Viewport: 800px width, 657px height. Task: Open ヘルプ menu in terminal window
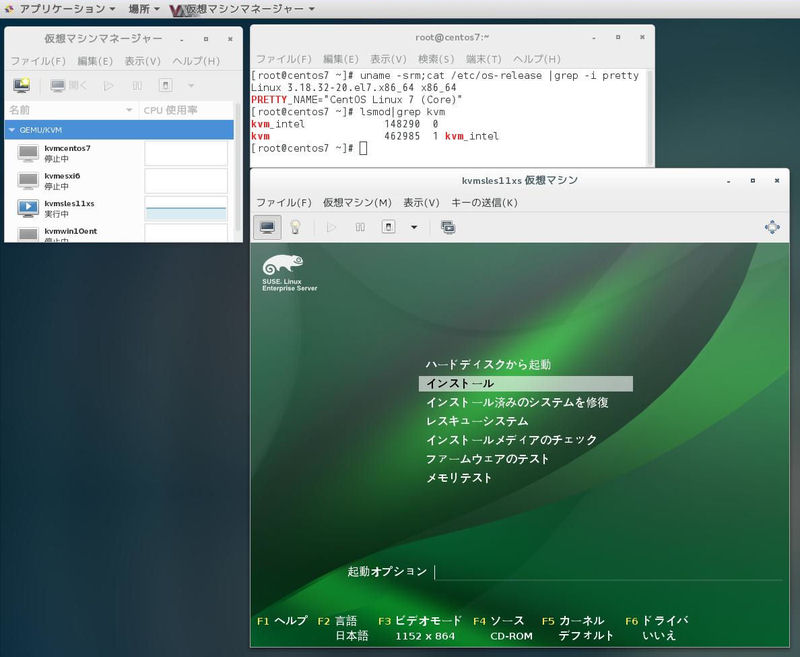[x=537, y=59]
